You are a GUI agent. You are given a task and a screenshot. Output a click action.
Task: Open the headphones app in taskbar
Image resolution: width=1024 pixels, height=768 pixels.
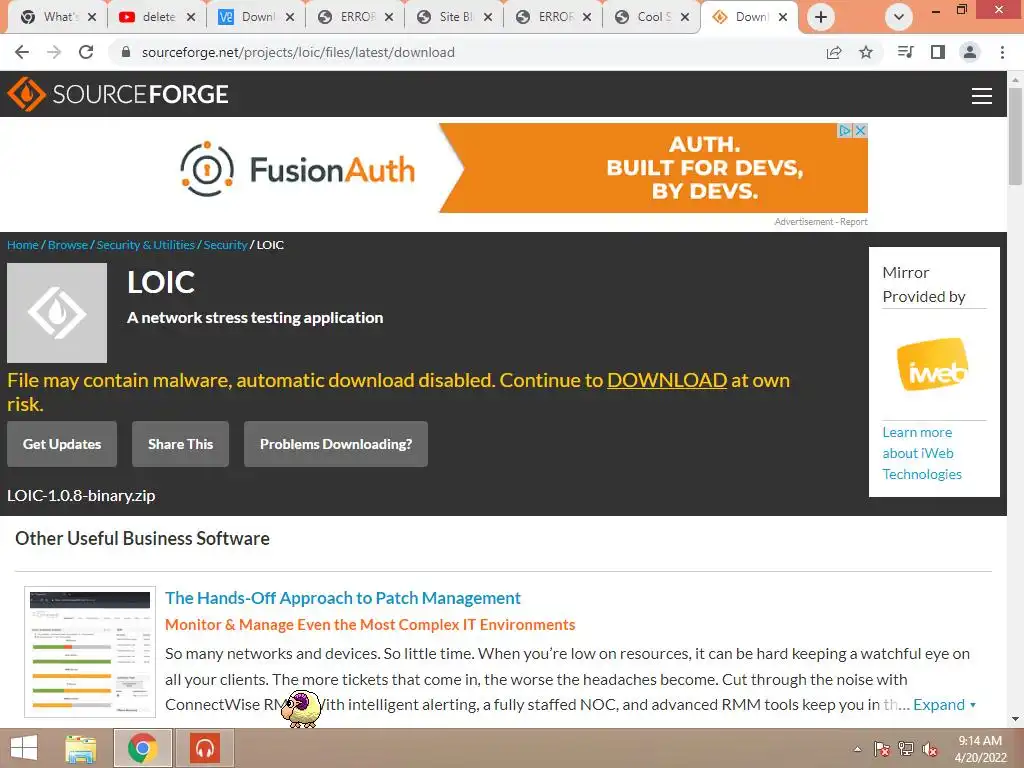pyautogui.click(x=205, y=748)
